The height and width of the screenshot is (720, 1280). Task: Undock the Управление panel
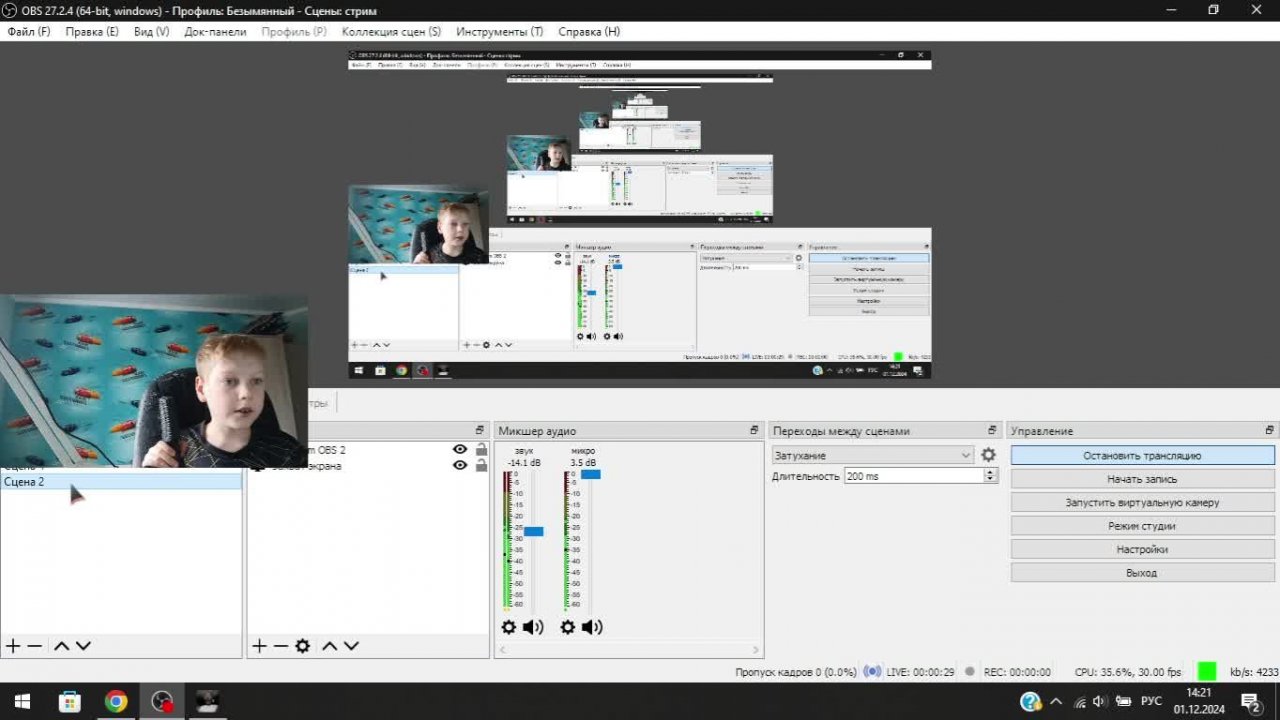(1270, 430)
